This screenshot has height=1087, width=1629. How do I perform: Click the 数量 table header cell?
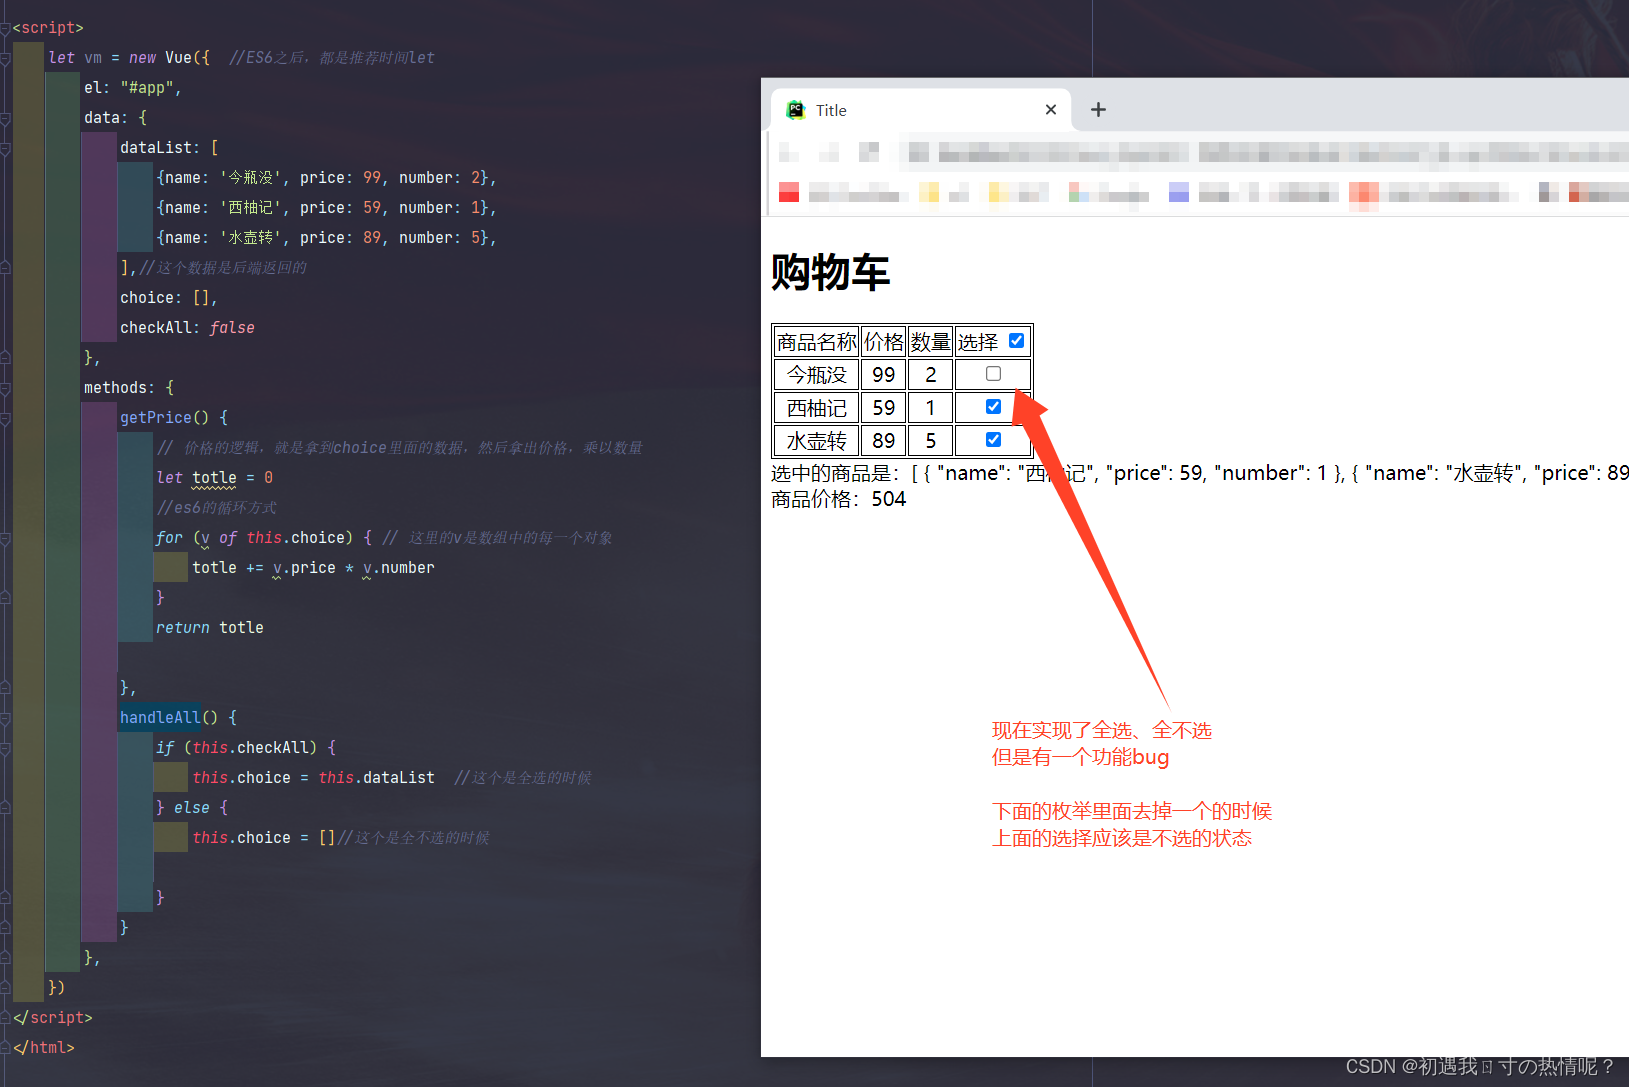click(x=931, y=342)
